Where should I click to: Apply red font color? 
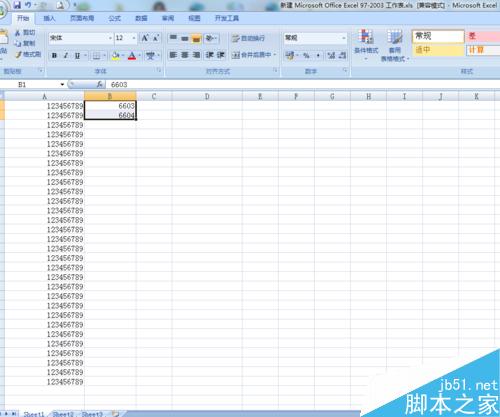coord(132,56)
